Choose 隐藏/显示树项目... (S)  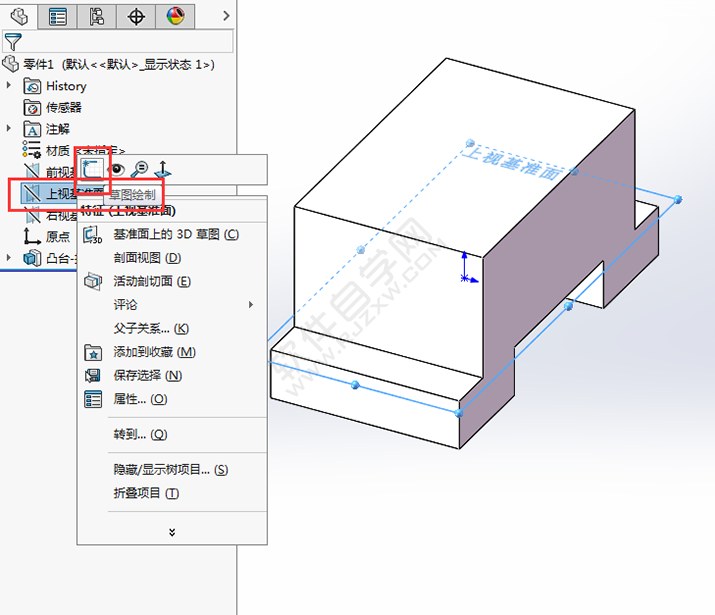(x=171, y=470)
